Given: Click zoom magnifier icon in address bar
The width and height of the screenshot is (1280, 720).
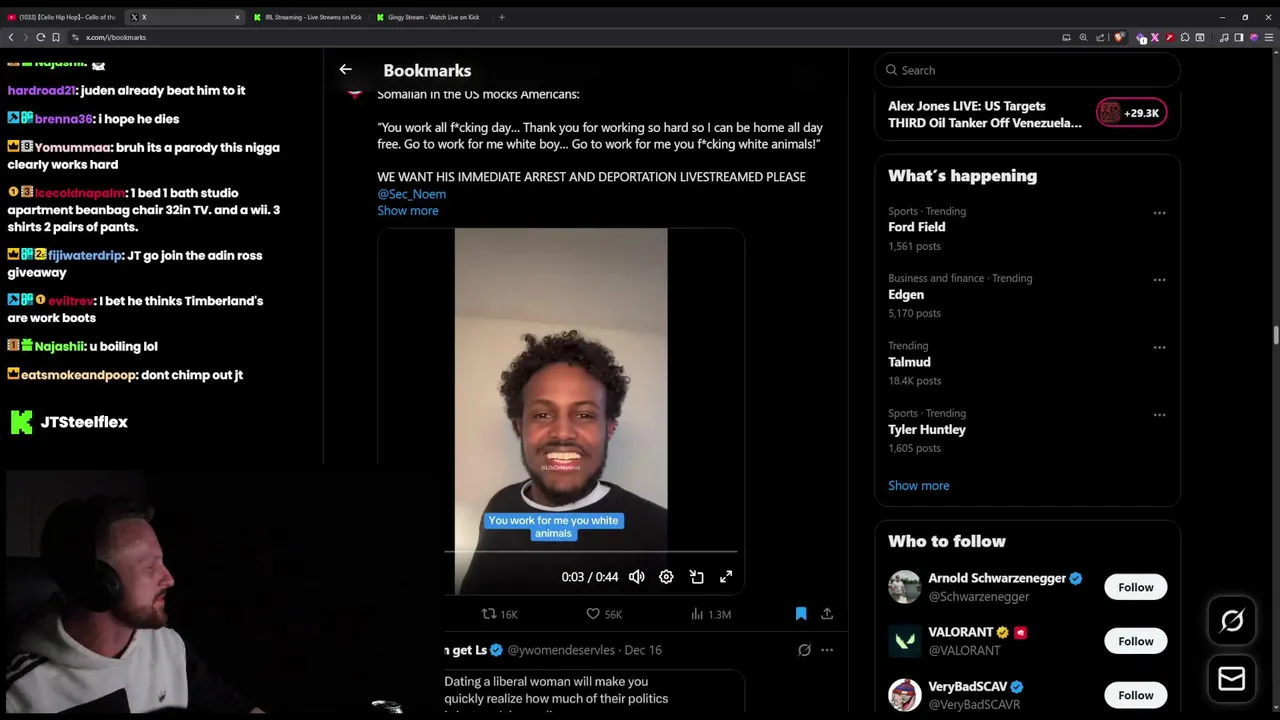Looking at the screenshot, I should (x=1083, y=37).
